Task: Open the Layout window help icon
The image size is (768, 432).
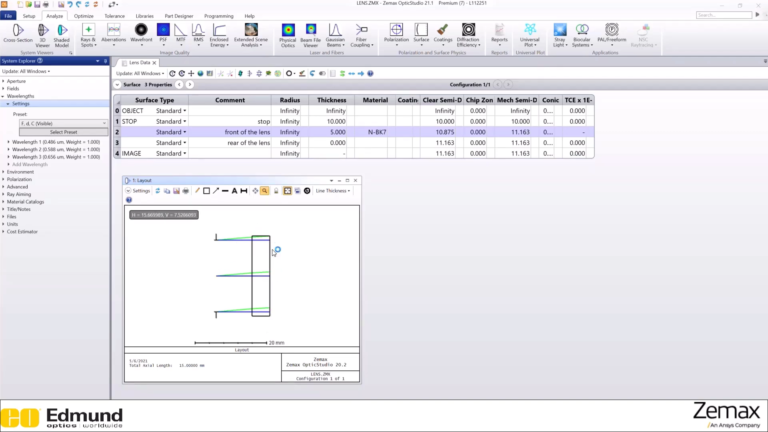Action: pyautogui.click(x=129, y=200)
